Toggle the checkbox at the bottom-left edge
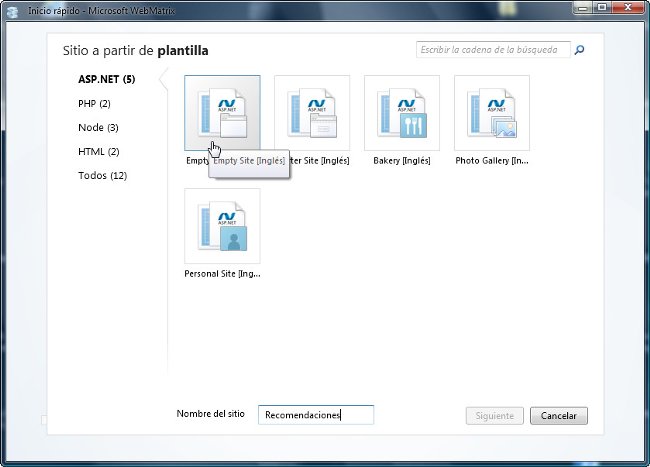Image resolution: width=650 pixels, height=467 pixels. pyautogui.click(x=44, y=420)
